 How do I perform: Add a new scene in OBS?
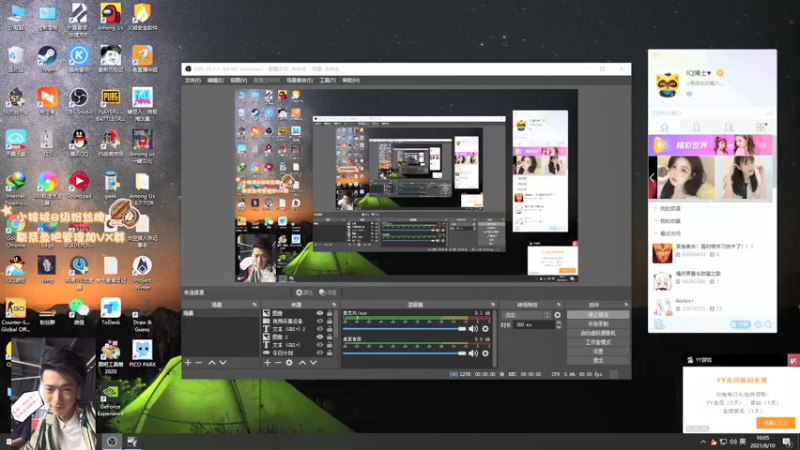[188, 362]
